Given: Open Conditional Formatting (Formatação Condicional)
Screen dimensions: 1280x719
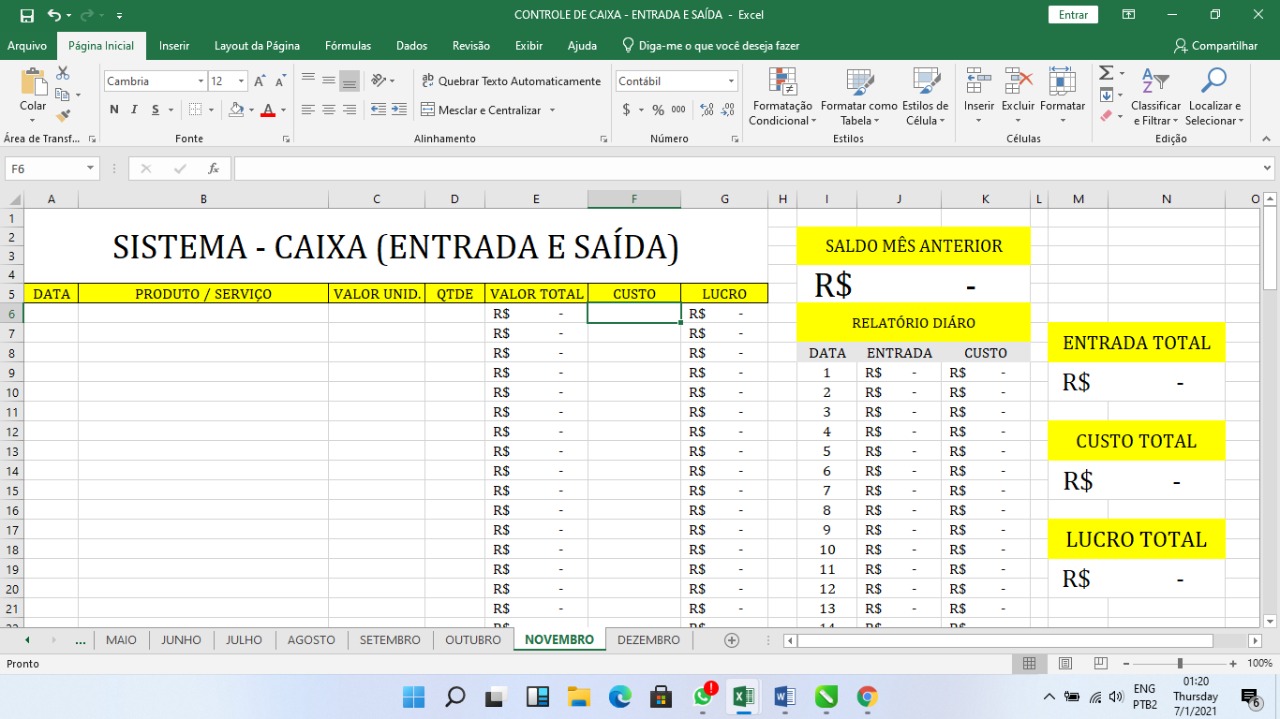Looking at the screenshot, I should (x=782, y=98).
